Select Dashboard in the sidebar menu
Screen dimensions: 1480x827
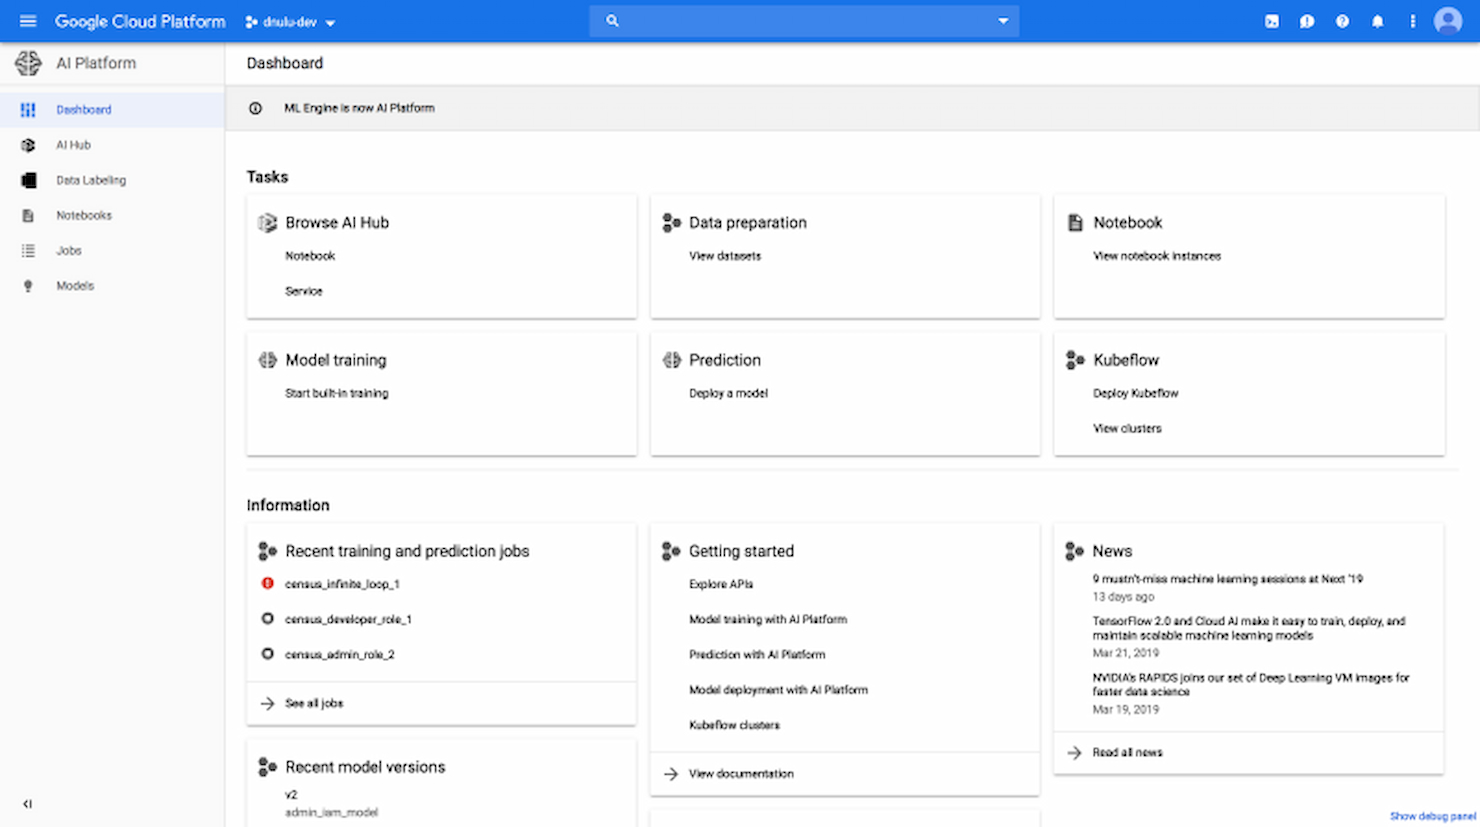pyautogui.click(x=83, y=109)
